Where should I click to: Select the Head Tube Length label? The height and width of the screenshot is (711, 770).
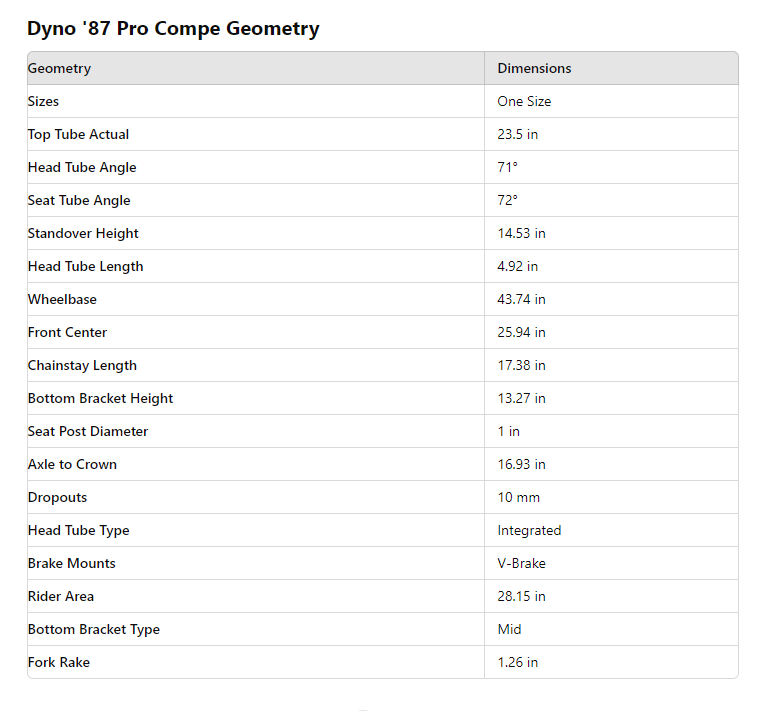click(x=85, y=267)
